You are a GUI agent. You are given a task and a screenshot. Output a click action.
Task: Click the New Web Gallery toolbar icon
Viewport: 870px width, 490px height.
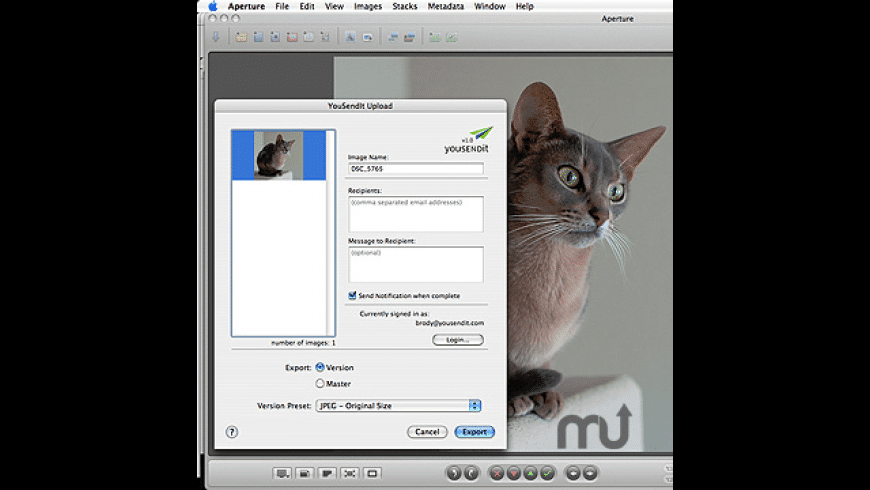point(308,37)
